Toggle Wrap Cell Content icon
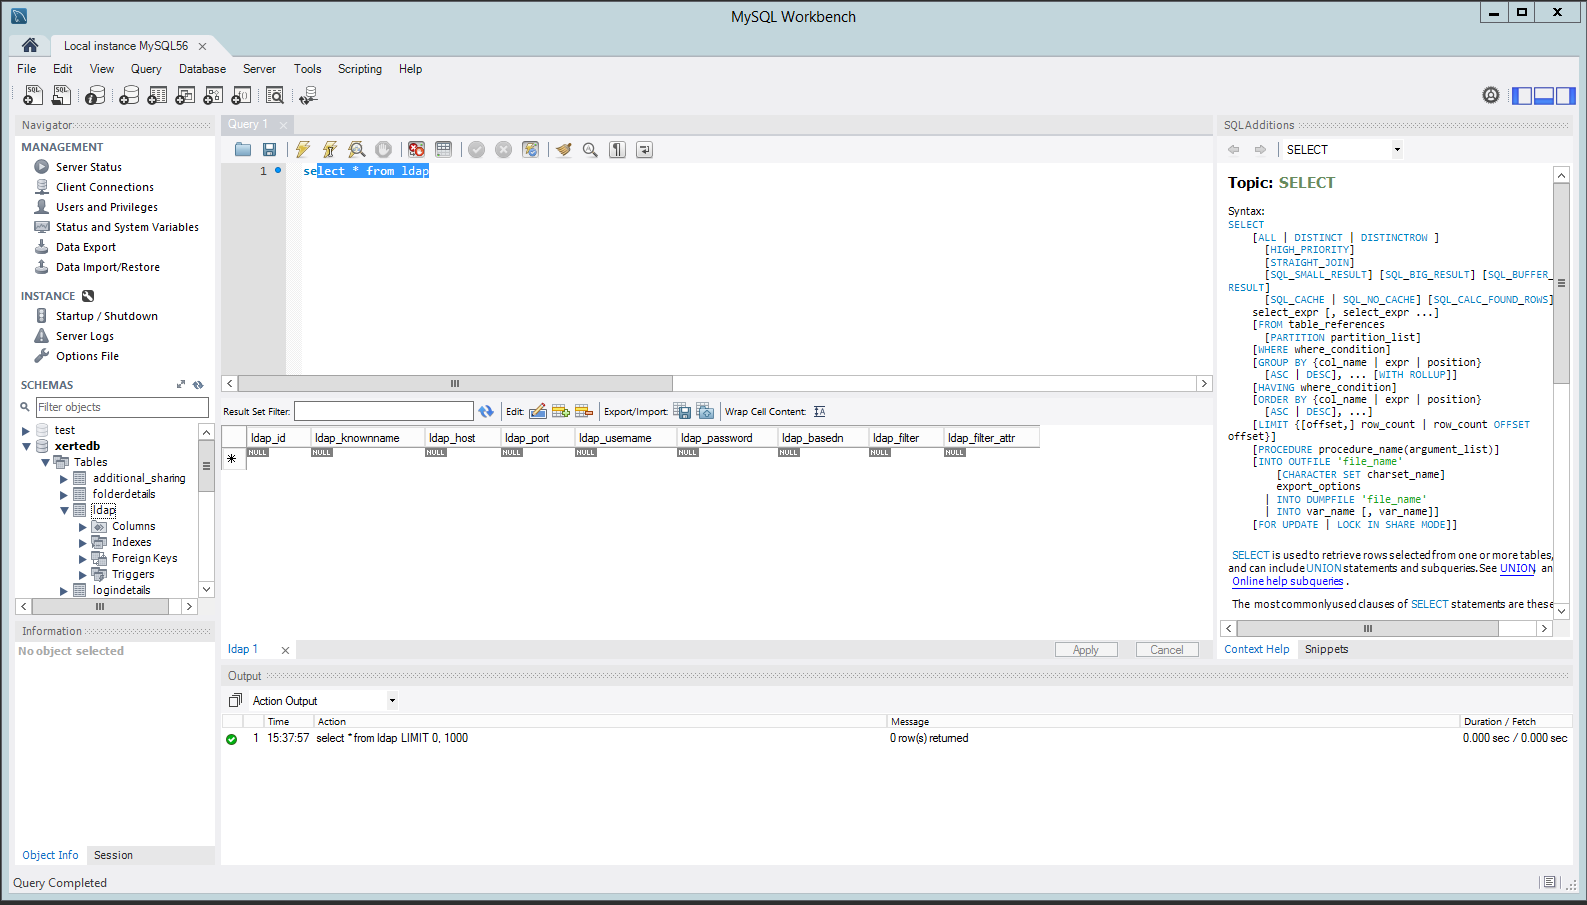The width and height of the screenshot is (1587, 905). point(820,411)
